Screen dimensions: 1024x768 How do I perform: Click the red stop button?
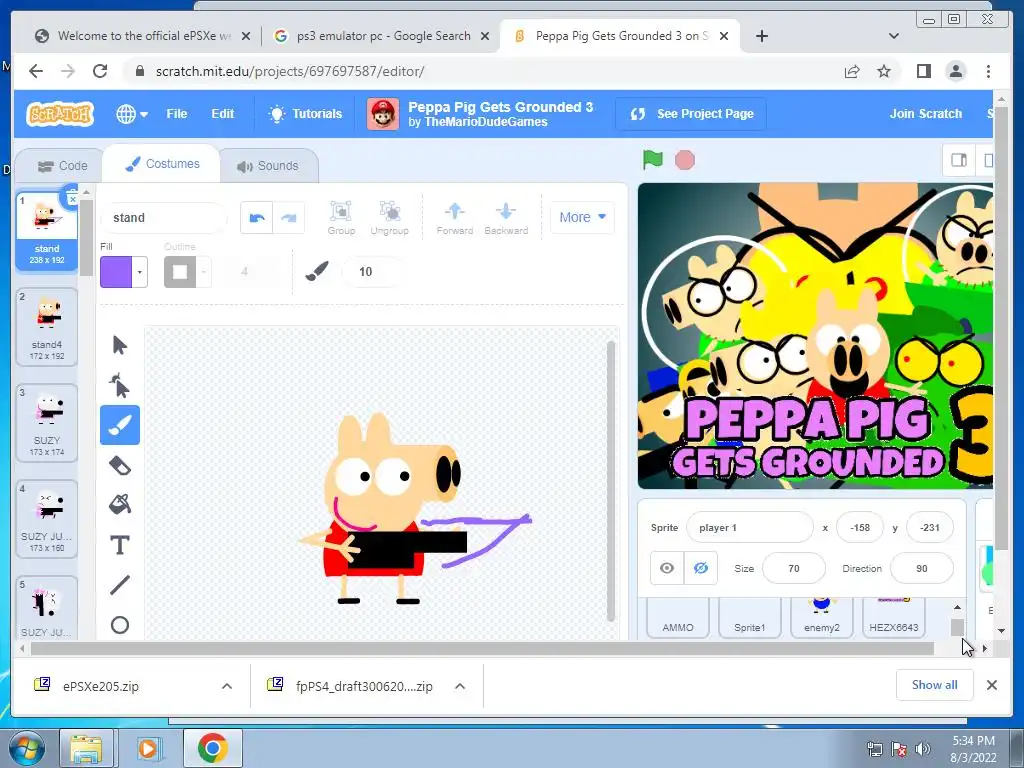coord(684,160)
